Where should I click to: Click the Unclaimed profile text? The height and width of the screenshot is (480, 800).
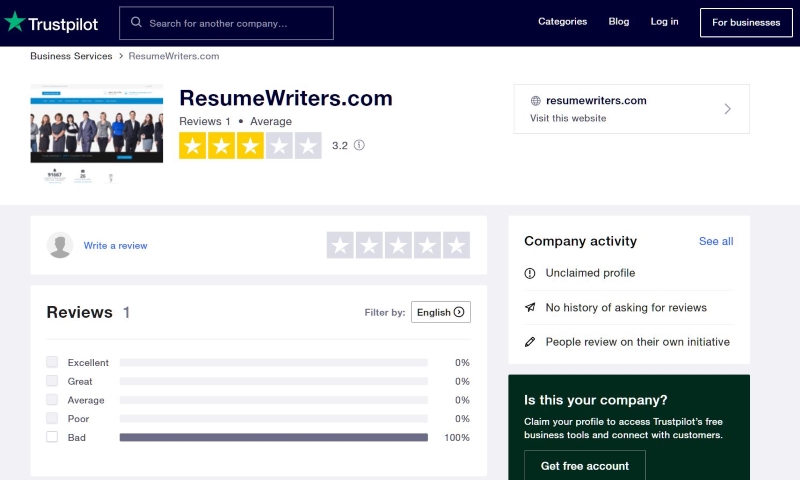590,273
